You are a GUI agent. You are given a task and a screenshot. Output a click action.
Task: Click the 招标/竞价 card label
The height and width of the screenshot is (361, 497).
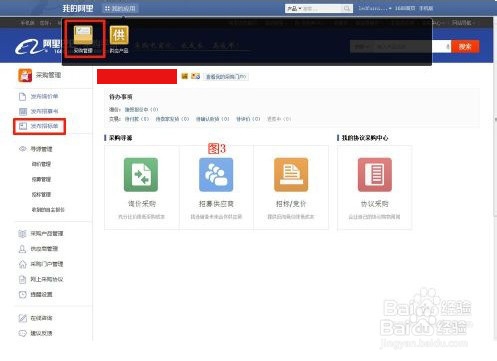(x=291, y=204)
